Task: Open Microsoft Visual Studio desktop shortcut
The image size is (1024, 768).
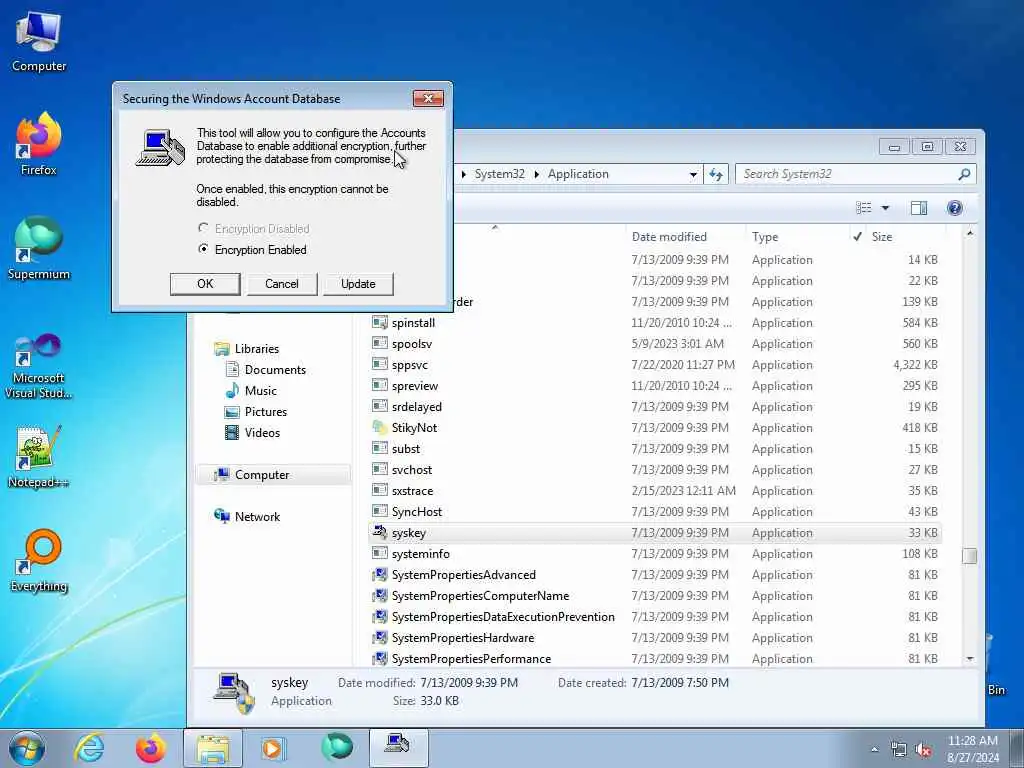Action: pyautogui.click(x=39, y=367)
